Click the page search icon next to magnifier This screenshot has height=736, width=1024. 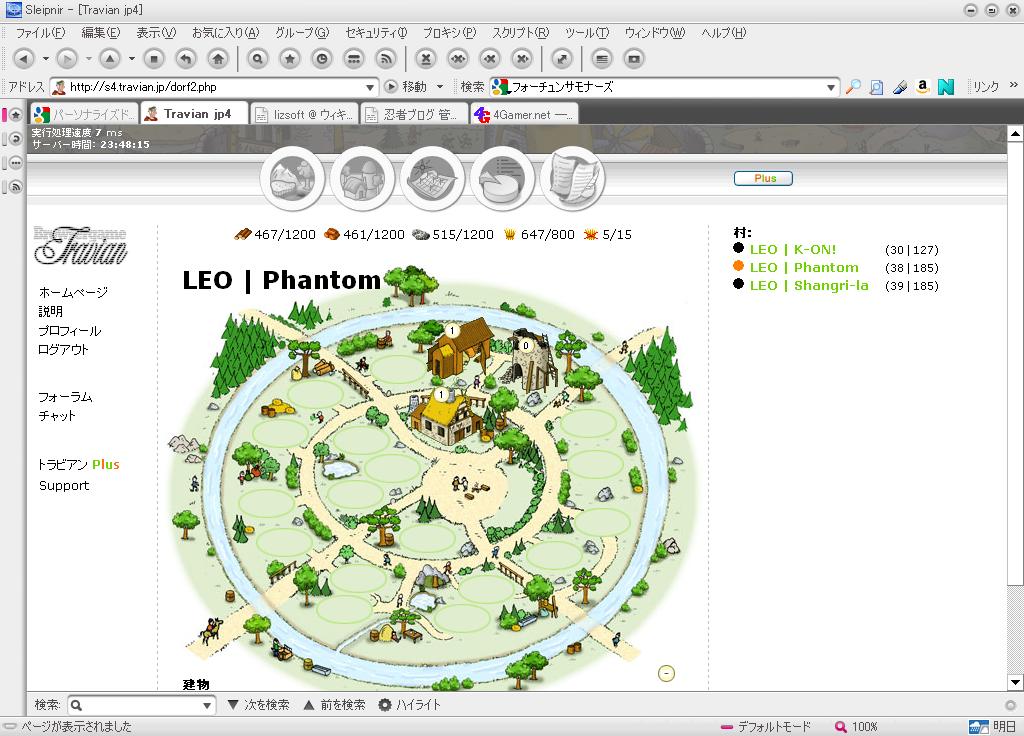(x=876, y=86)
